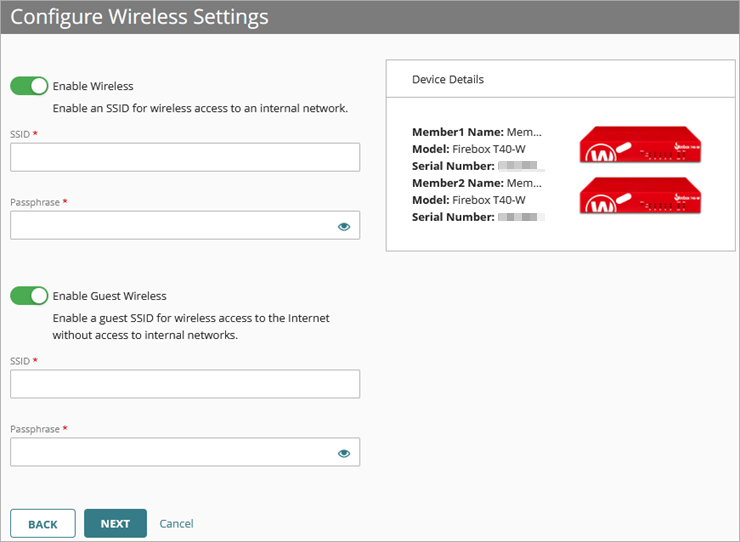
Task: Click the Configure Wireless Settings title
Action: [139, 17]
